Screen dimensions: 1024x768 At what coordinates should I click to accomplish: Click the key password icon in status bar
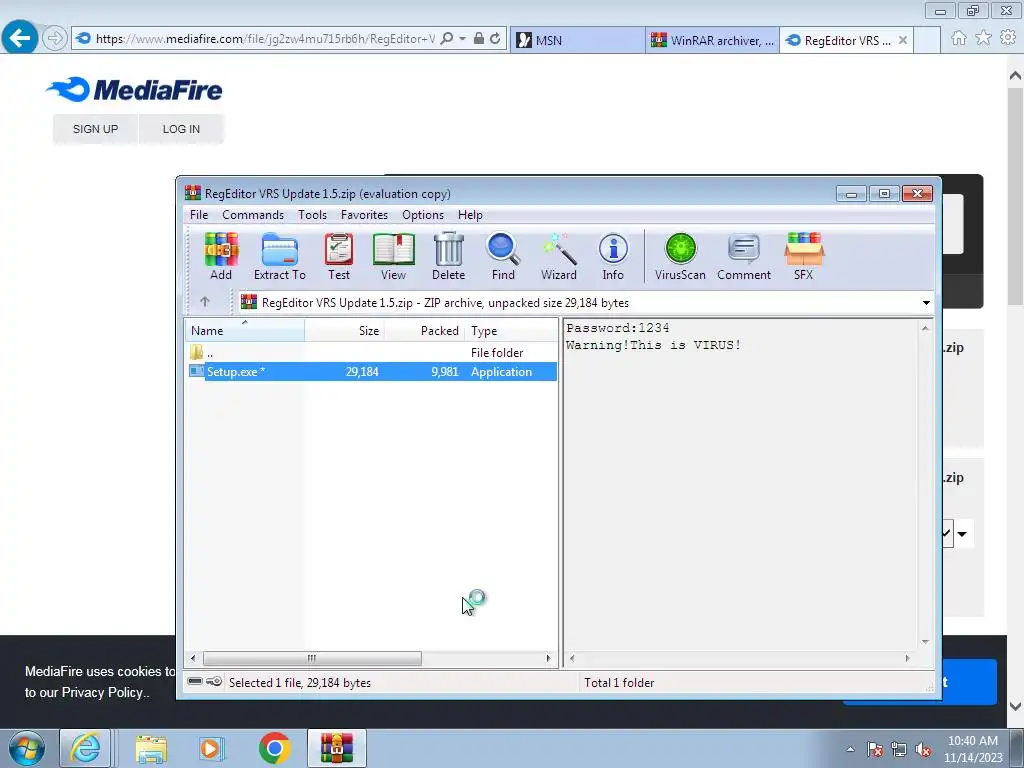pyautogui.click(x=214, y=682)
